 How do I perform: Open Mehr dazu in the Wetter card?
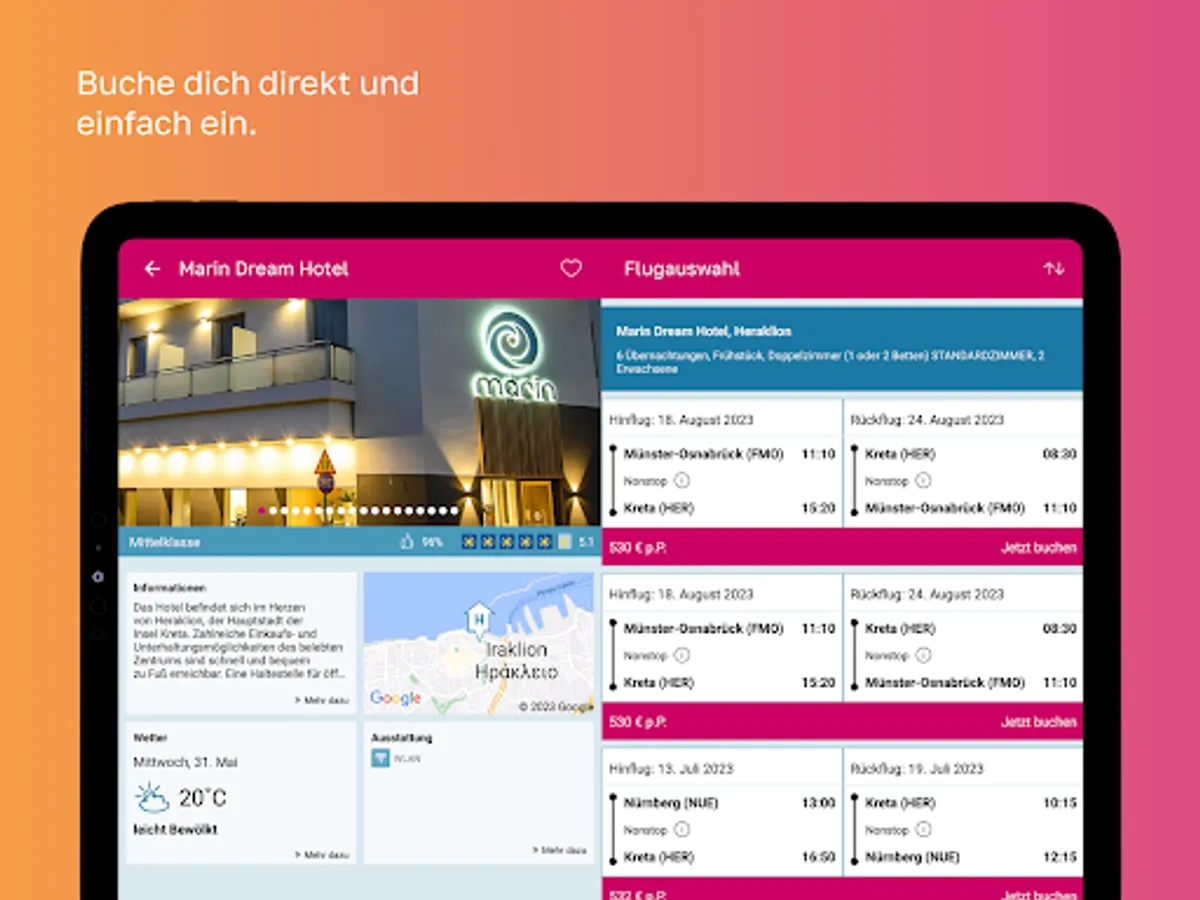[321, 855]
